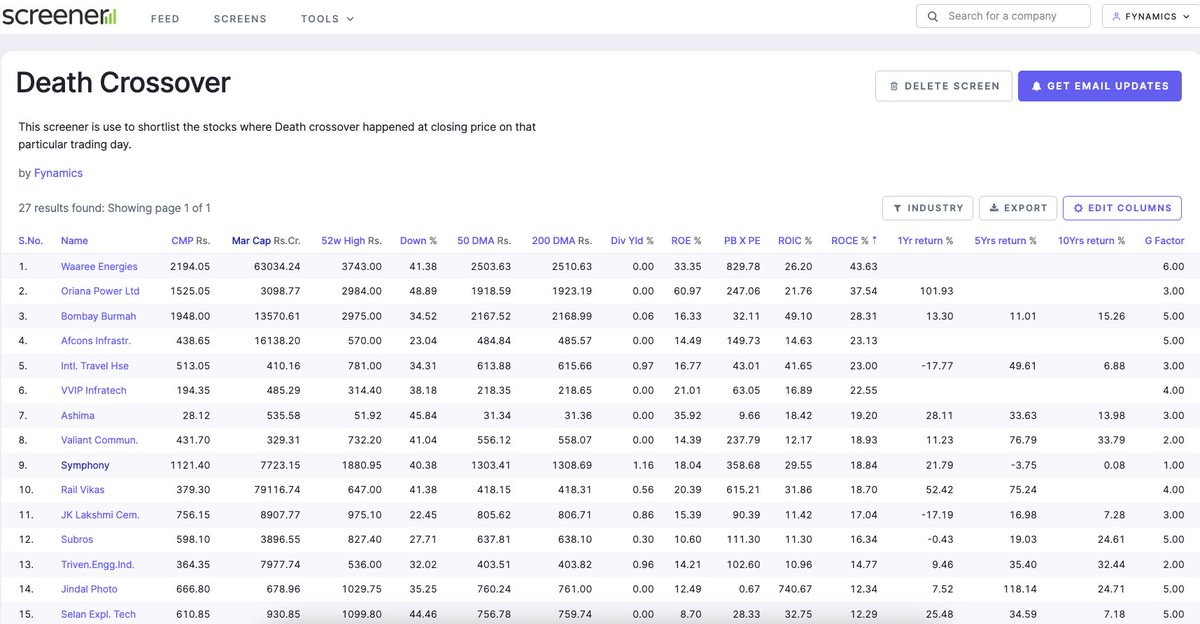Viewport: 1200px width, 624px height.
Task: Expand the TOOLS dropdown menu
Action: [327, 18]
